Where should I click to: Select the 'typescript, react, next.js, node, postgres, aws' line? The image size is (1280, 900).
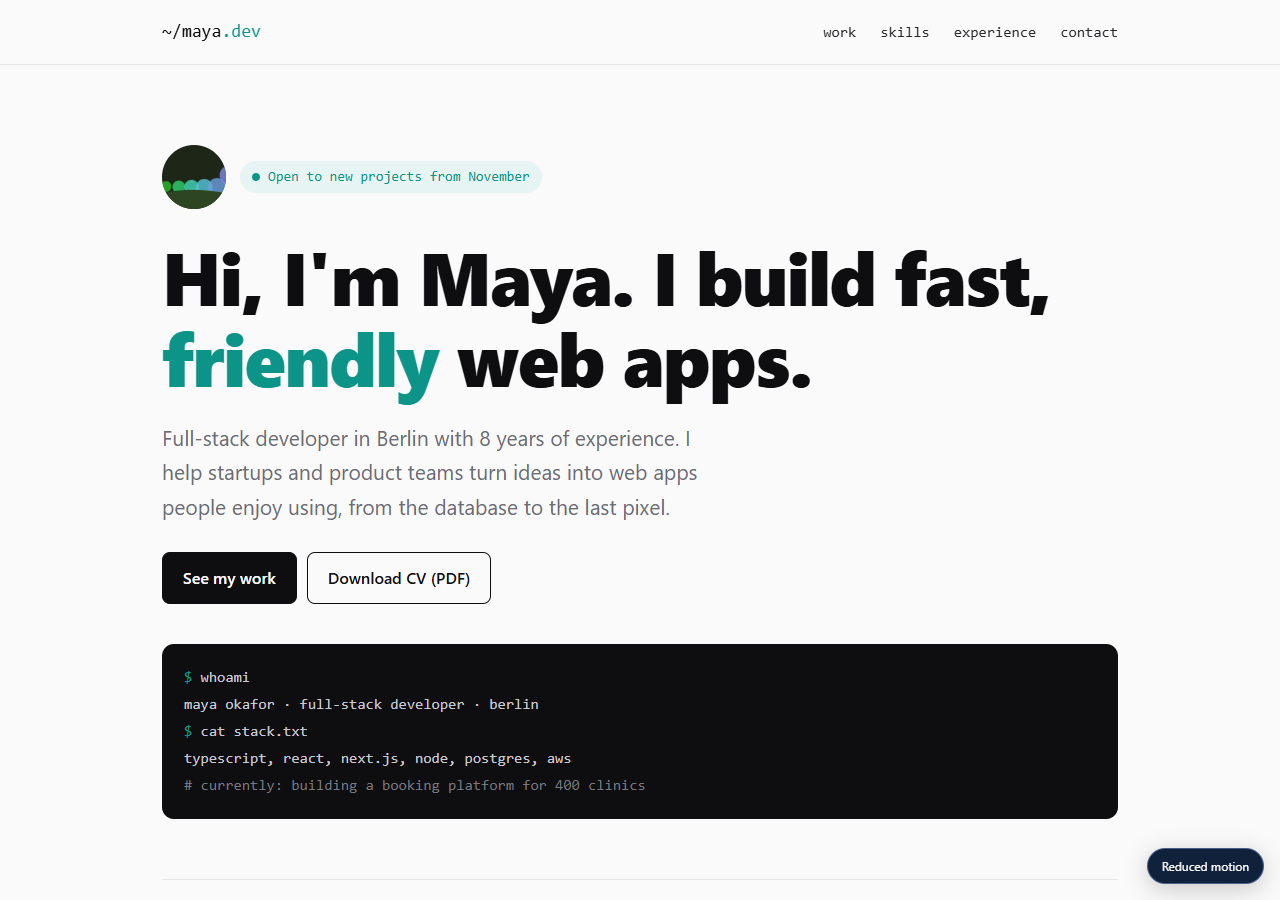[x=377, y=758]
